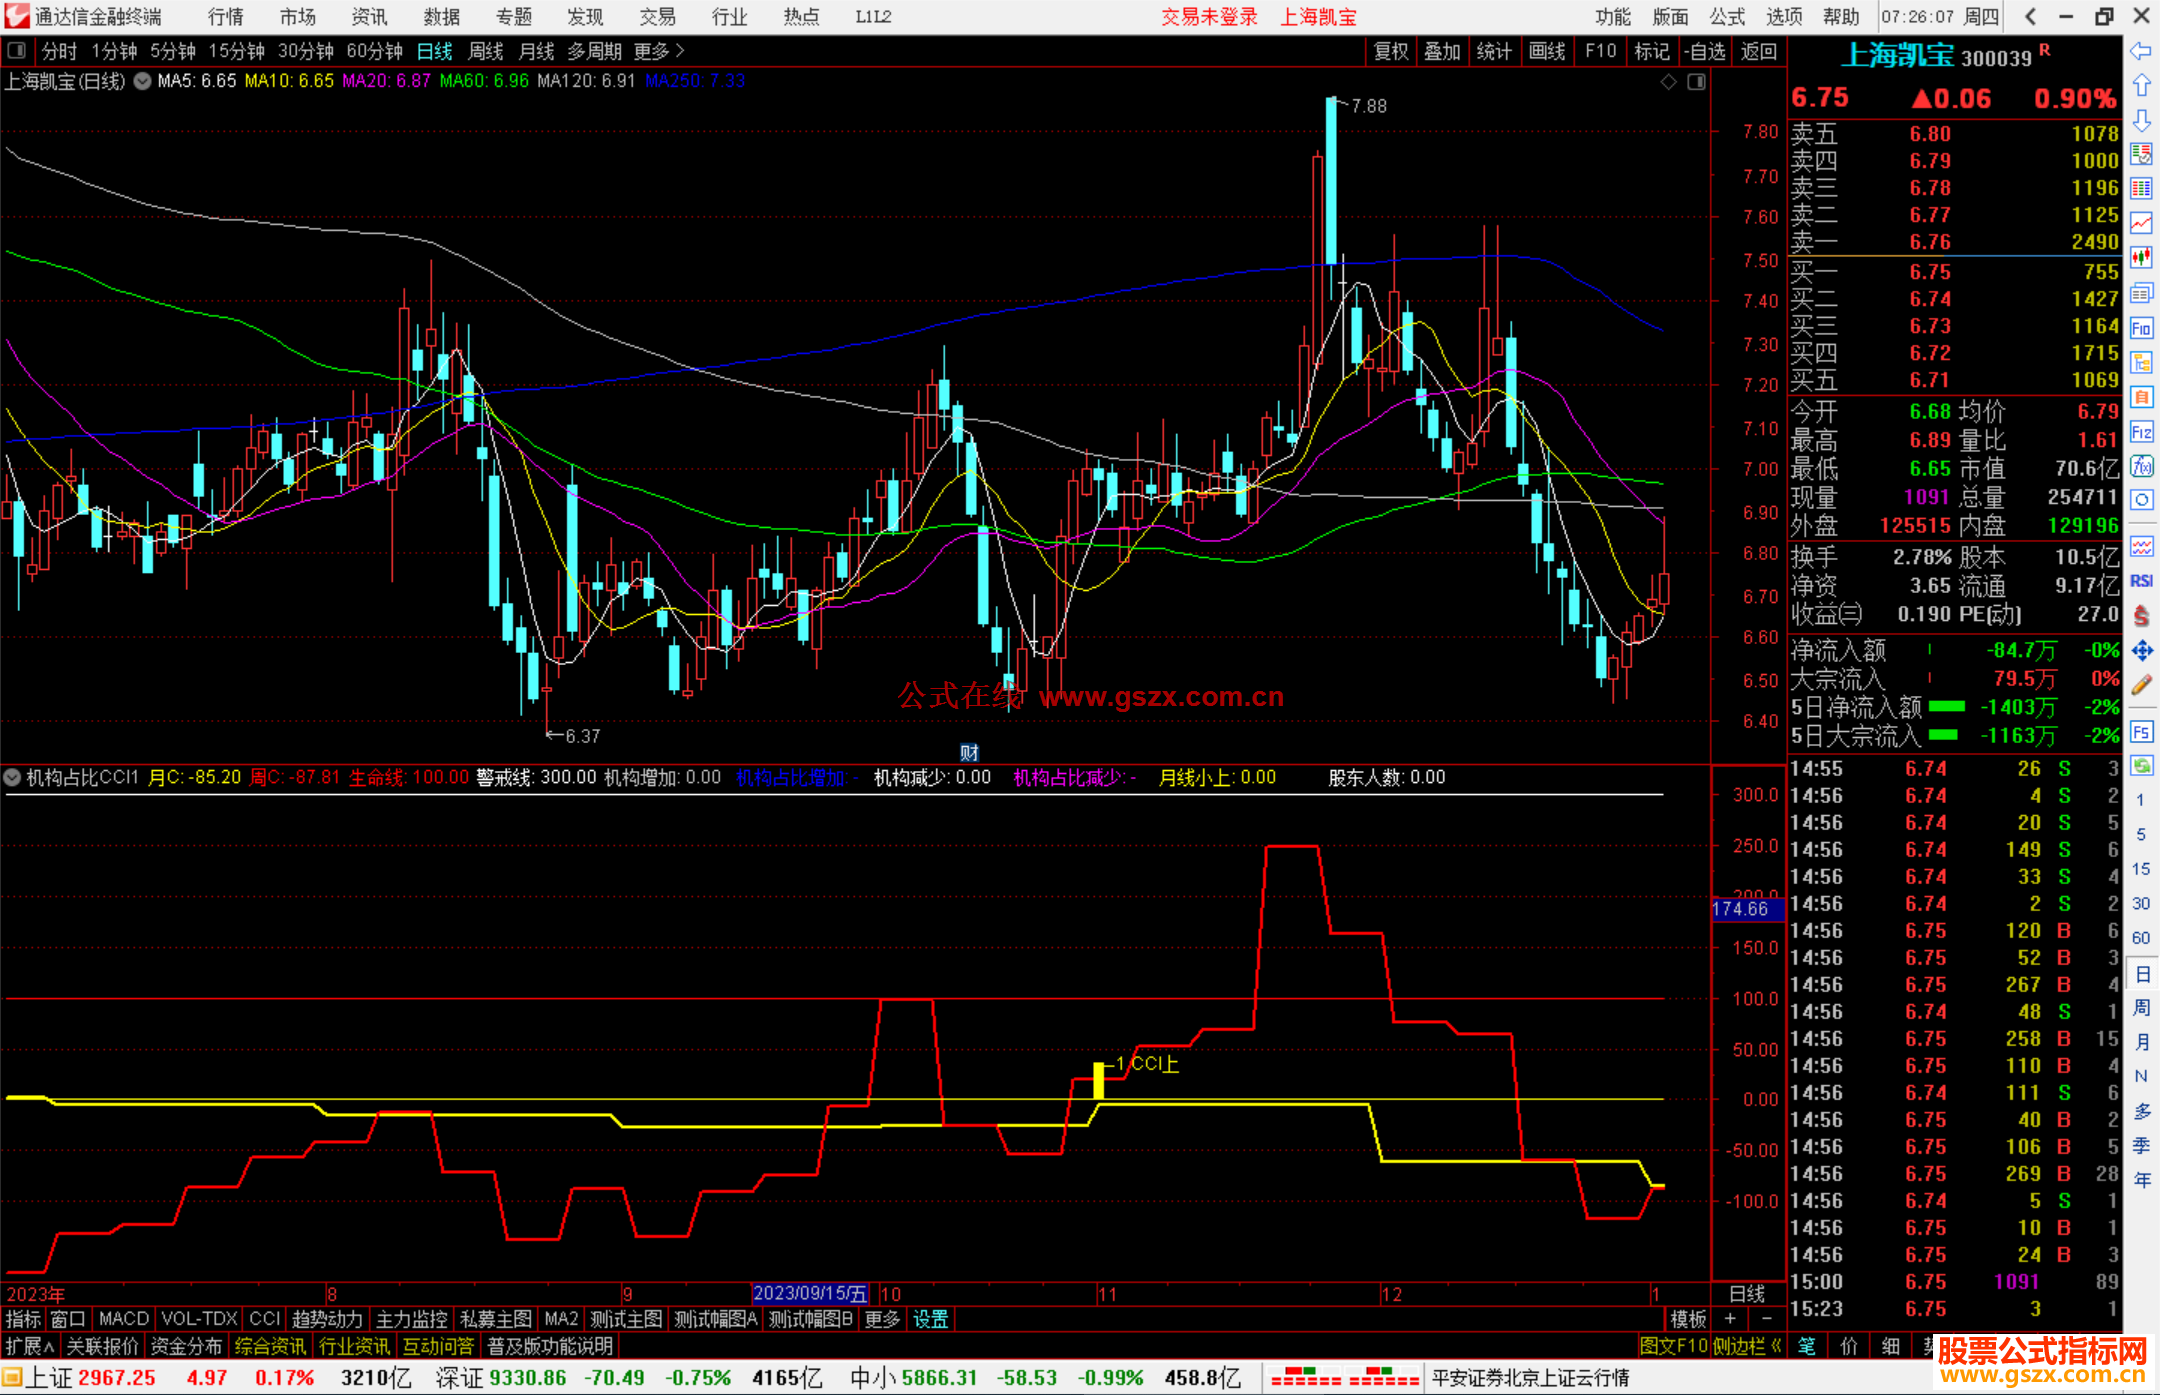
Task: Select the MACD indicator tab
Action: [124, 1319]
